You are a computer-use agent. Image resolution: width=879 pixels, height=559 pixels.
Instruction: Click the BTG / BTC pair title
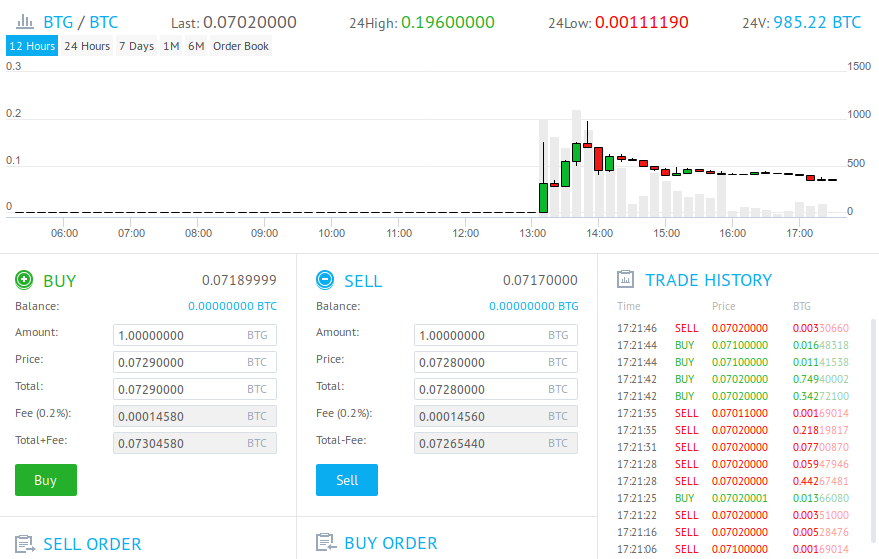[x=81, y=22]
